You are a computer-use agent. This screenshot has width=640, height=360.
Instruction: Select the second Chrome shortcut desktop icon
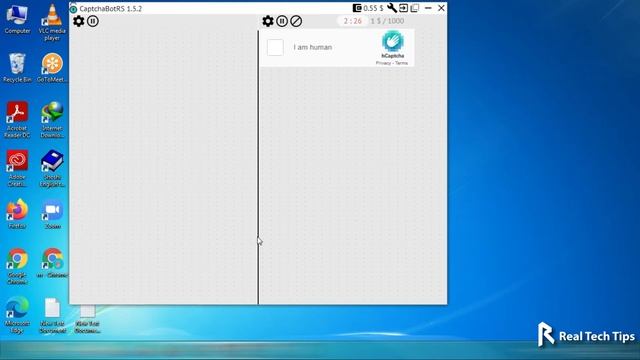pyautogui.click(x=52, y=263)
